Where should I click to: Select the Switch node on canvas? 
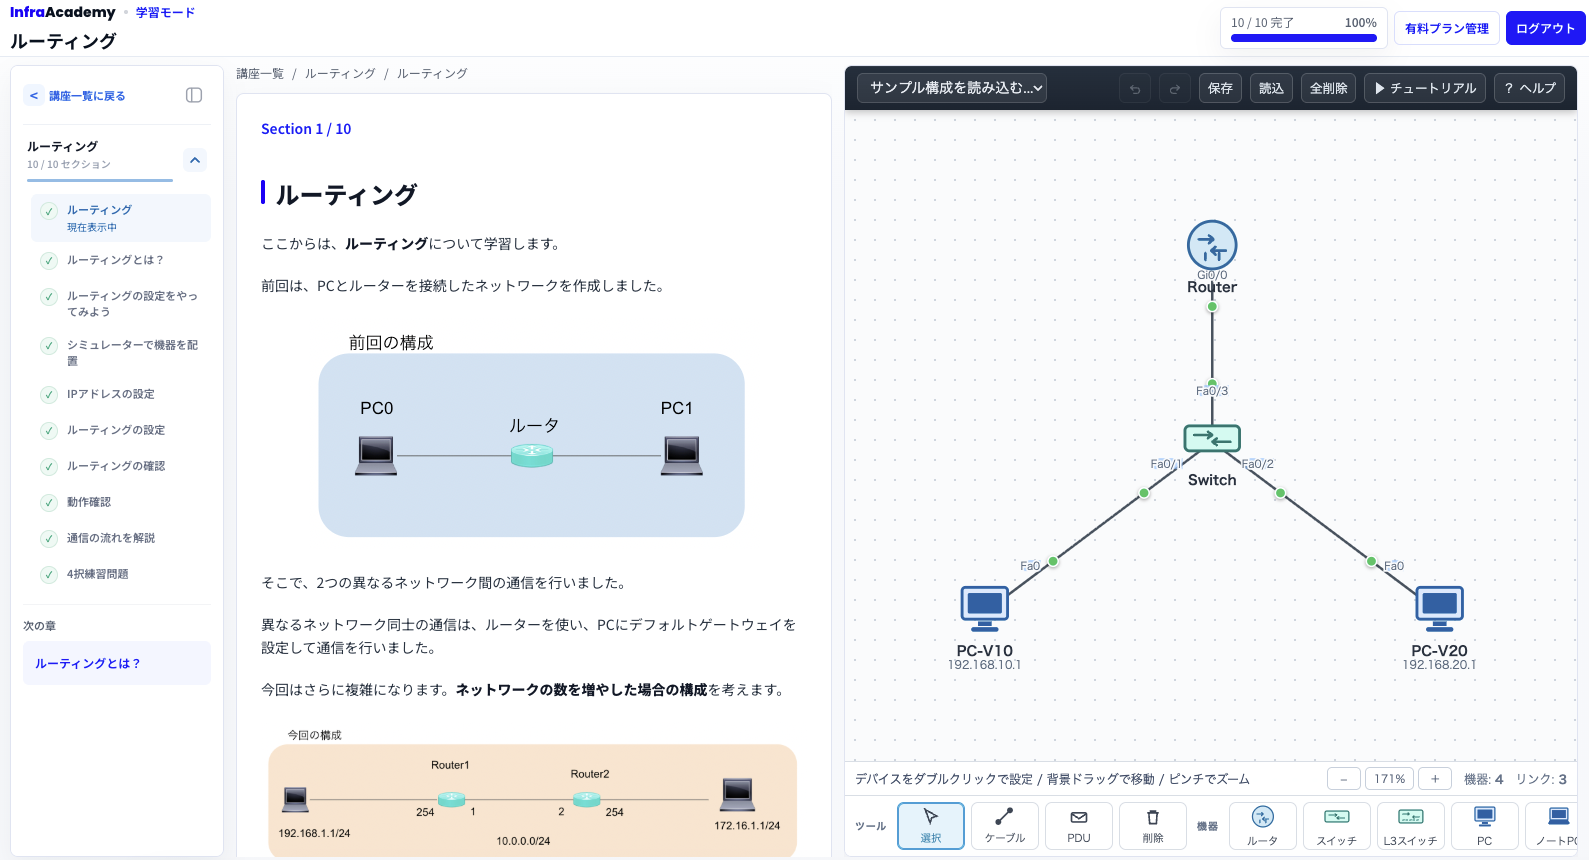[1212, 438]
